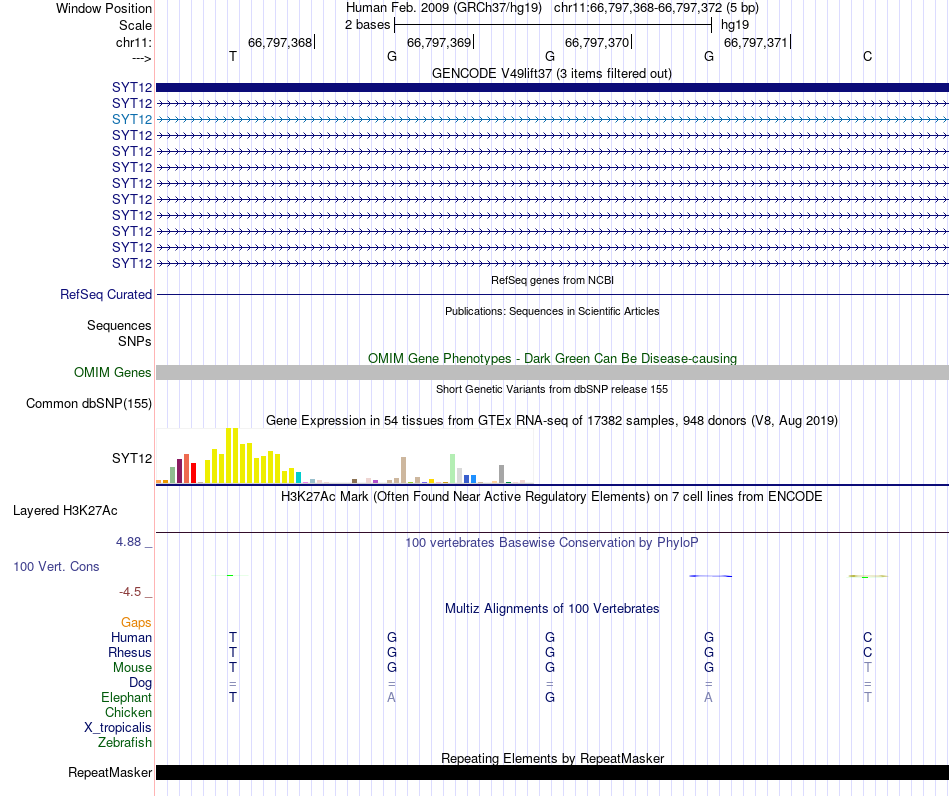950x796 pixels.
Task: Click the 'SNPs' track label
Action: pyautogui.click(x=135, y=341)
